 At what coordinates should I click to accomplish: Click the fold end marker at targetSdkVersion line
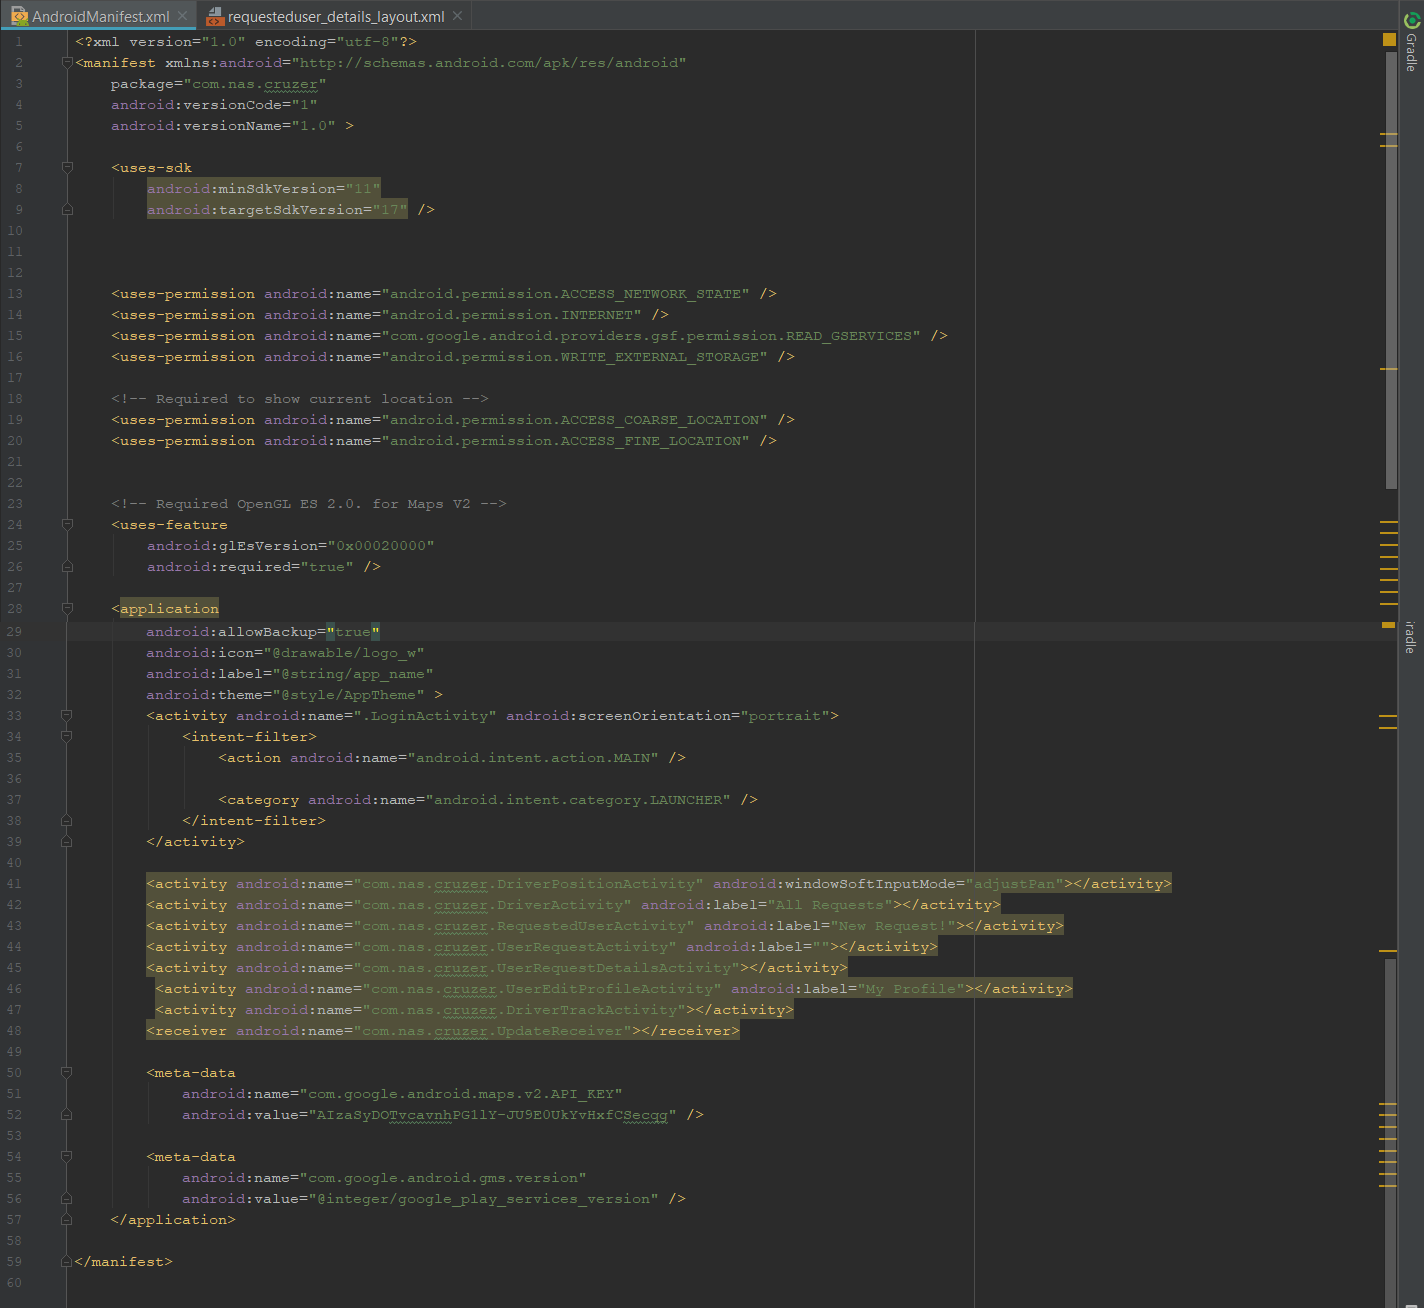coord(67,209)
